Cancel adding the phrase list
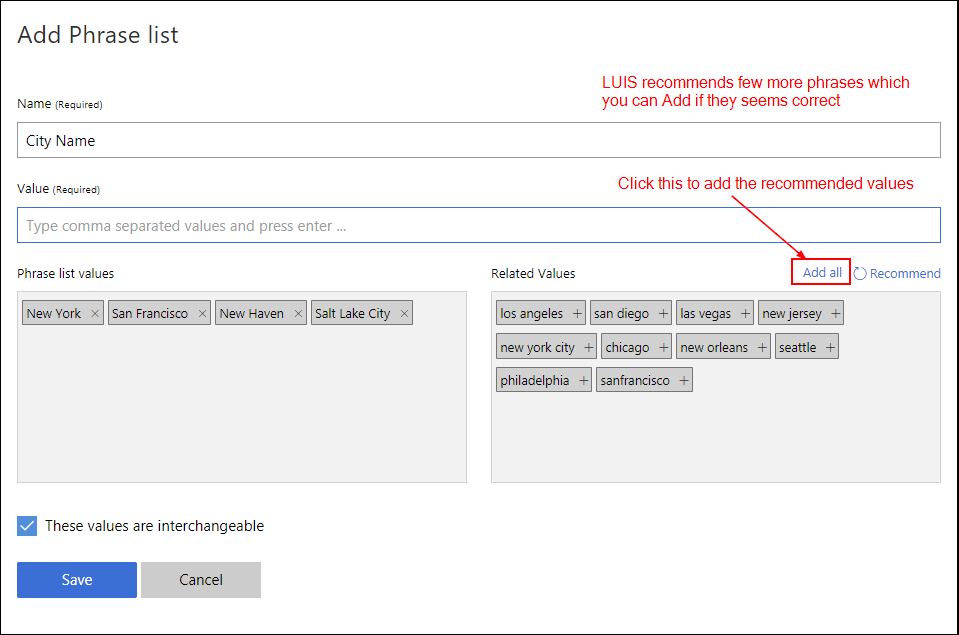The height and width of the screenshot is (635, 959). [201, 580]
